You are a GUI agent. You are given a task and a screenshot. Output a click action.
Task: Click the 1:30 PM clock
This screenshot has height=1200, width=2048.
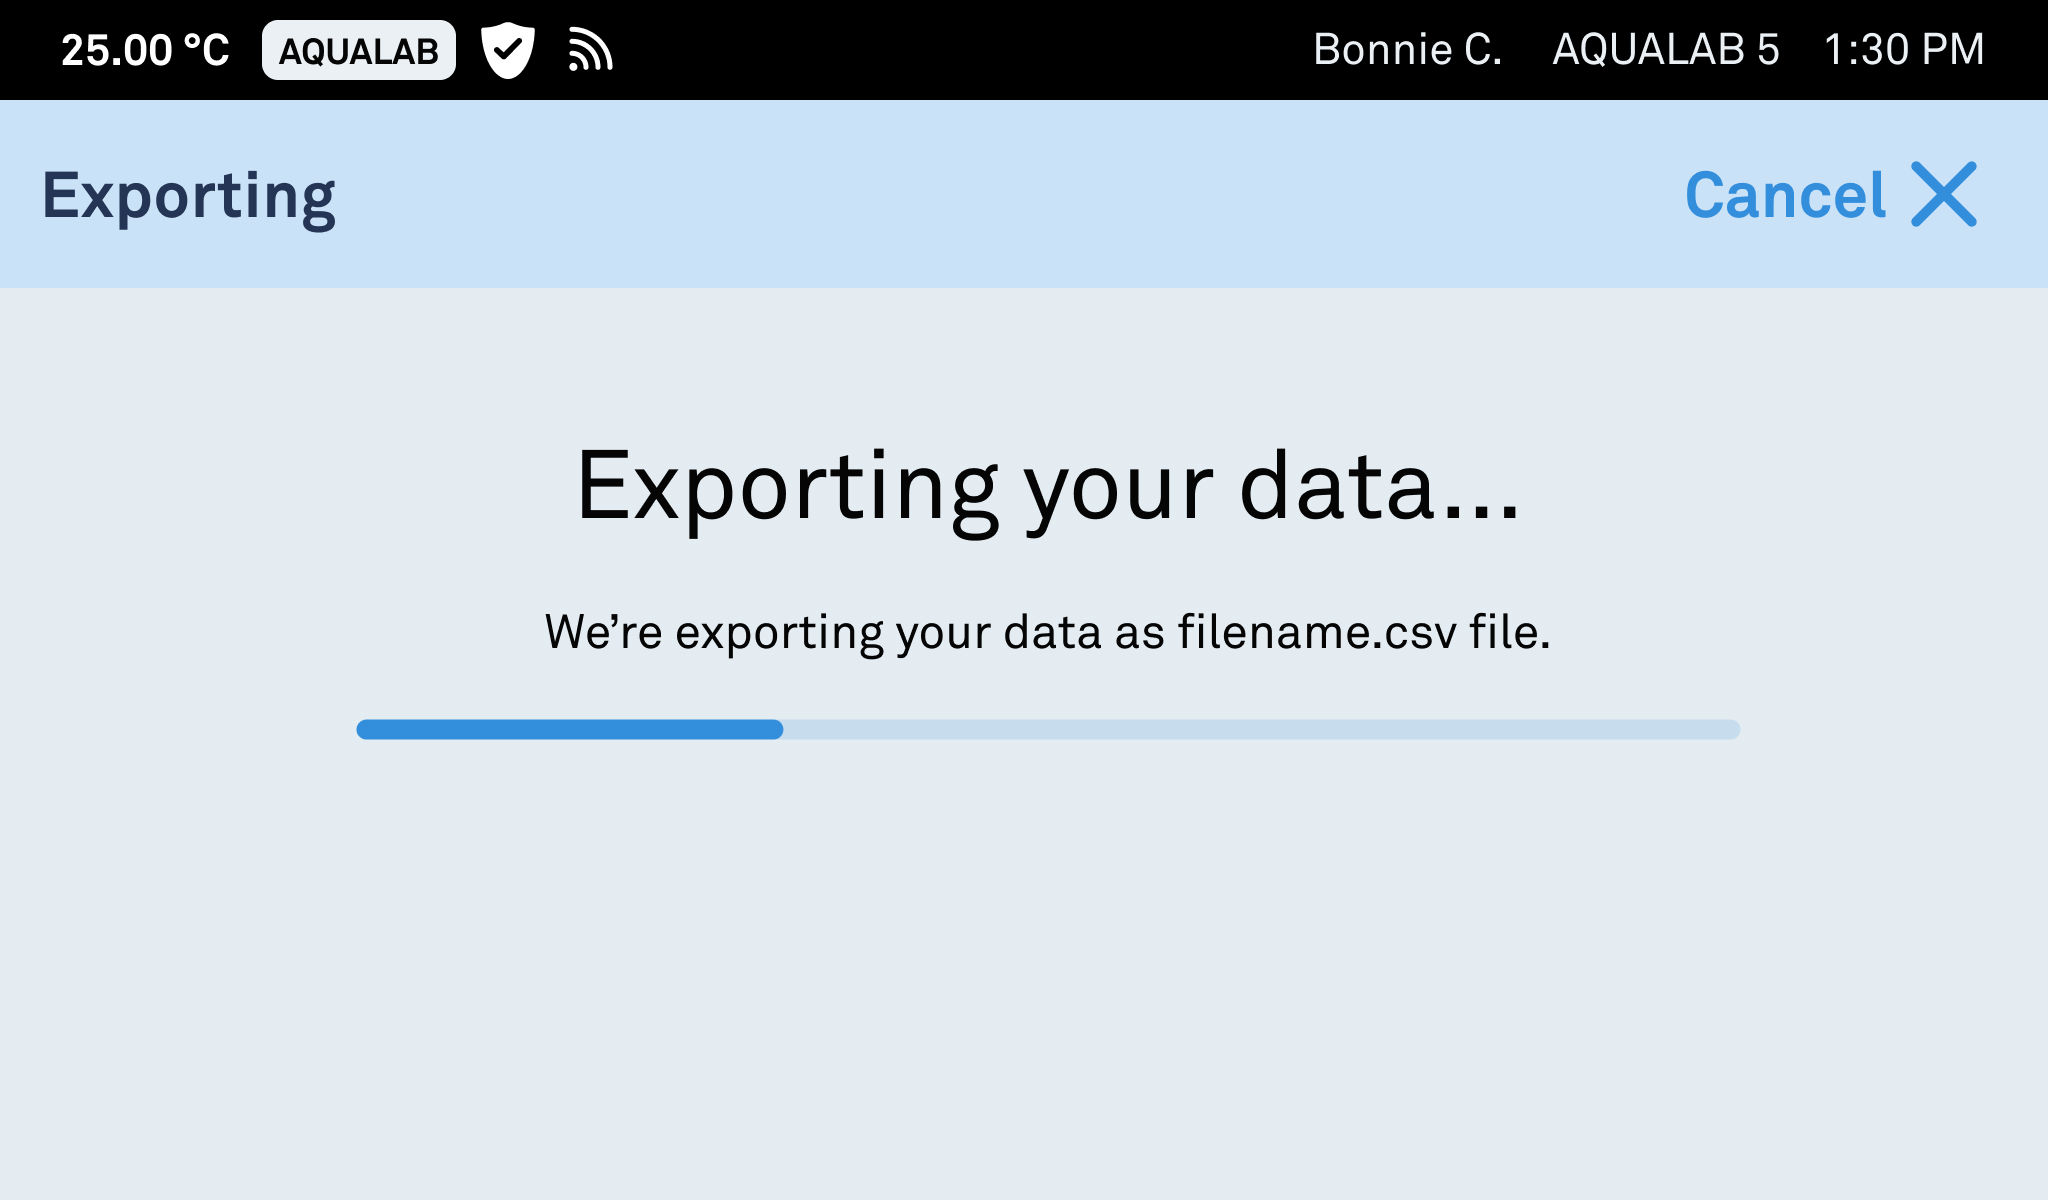(x=1904, y=49)
